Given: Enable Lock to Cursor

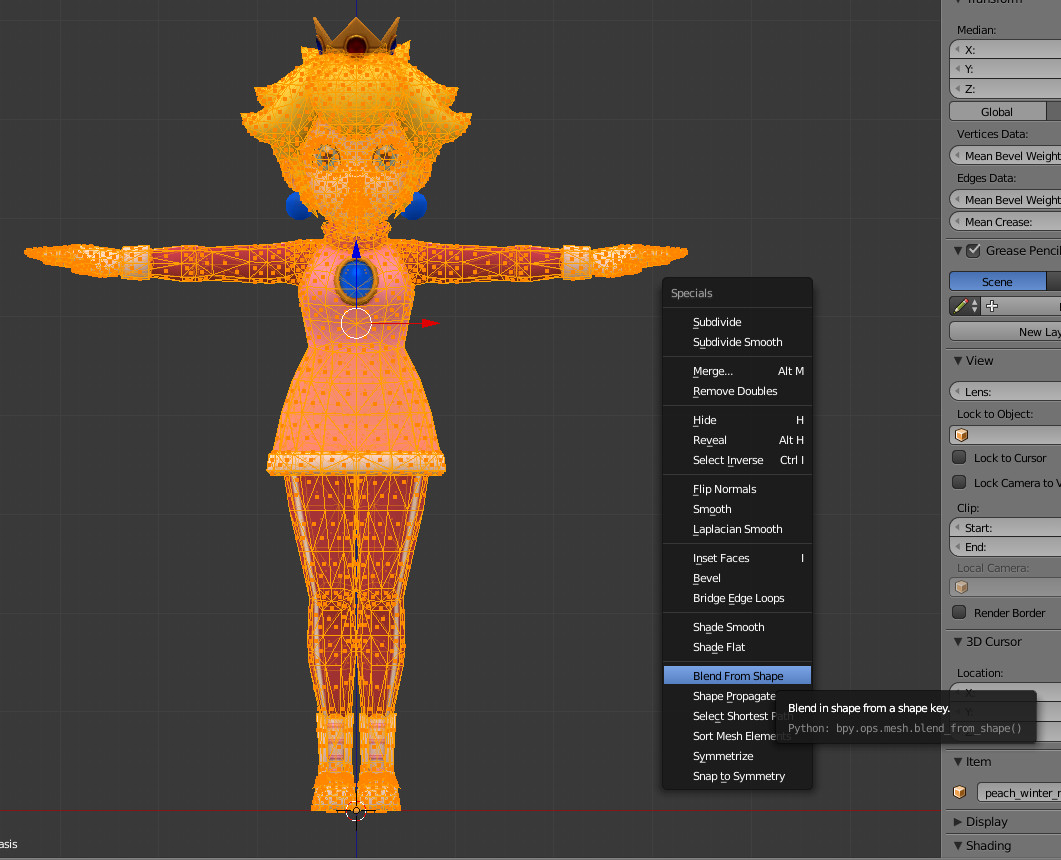Looking at the screenshot, I should pos(958,458).
